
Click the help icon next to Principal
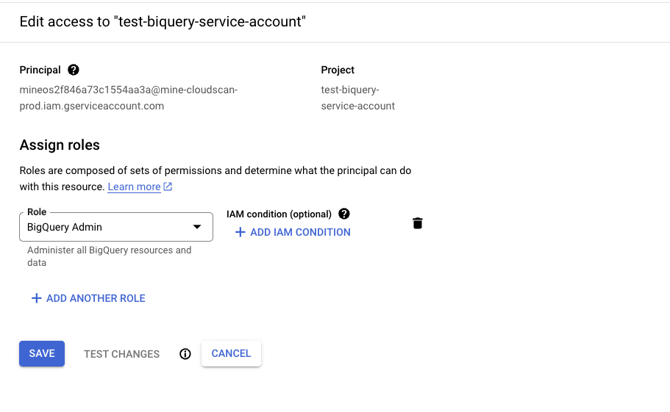[x=73, y=70]
